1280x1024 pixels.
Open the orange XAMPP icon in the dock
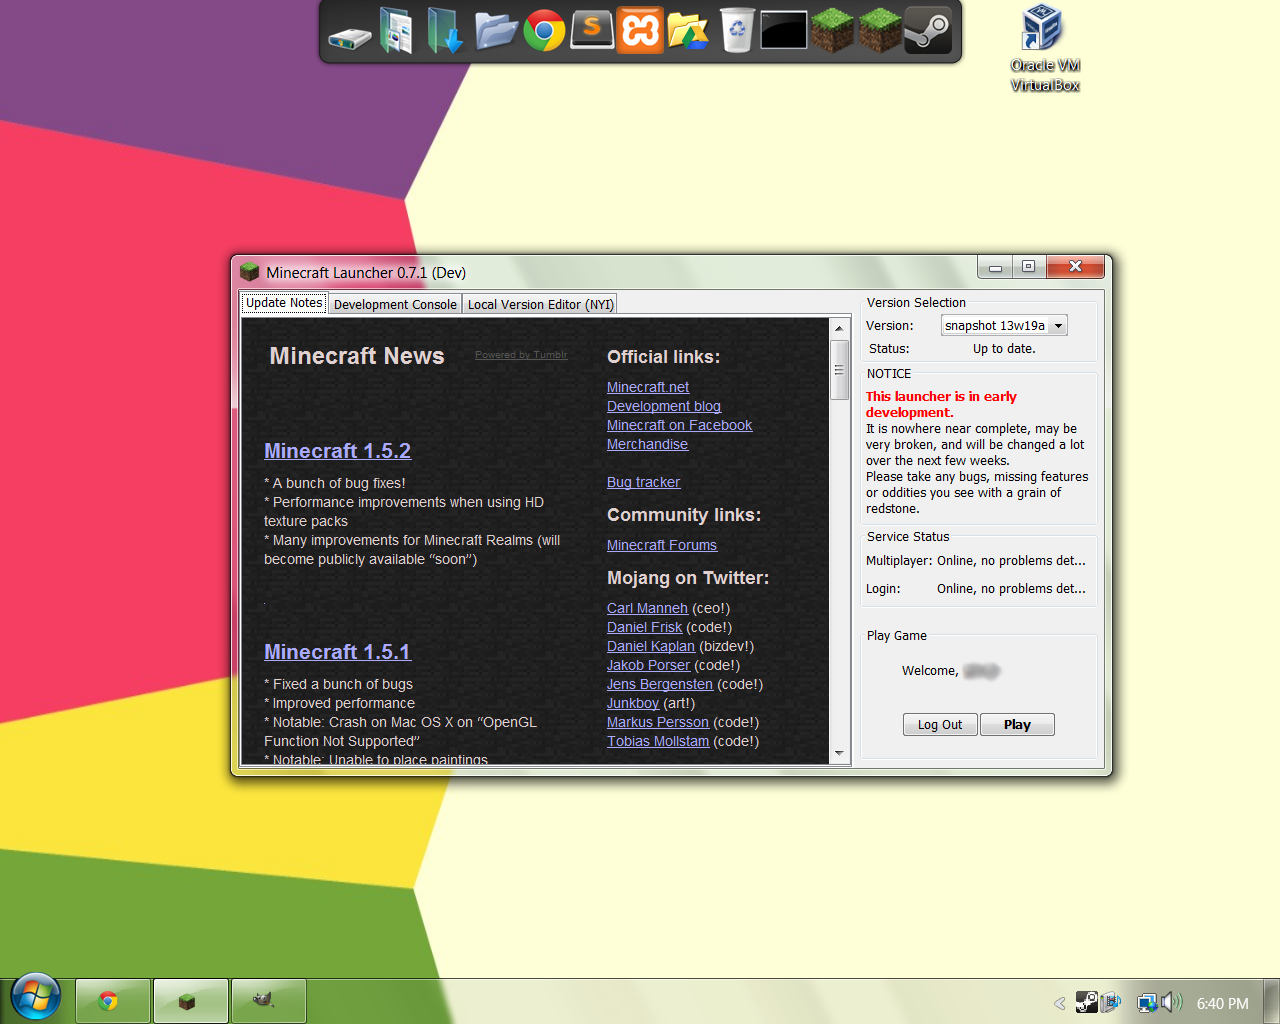click(x=640, y=30)
